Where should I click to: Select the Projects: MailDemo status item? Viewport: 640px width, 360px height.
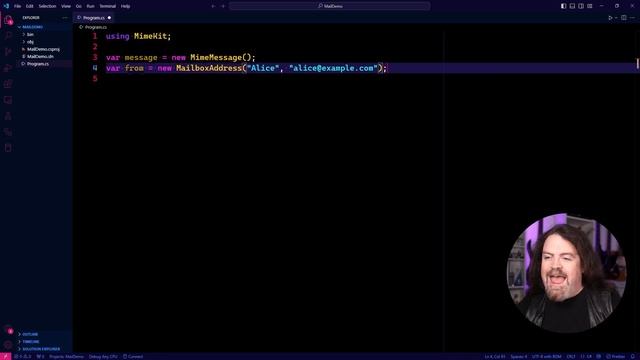[x=66, y=356]
